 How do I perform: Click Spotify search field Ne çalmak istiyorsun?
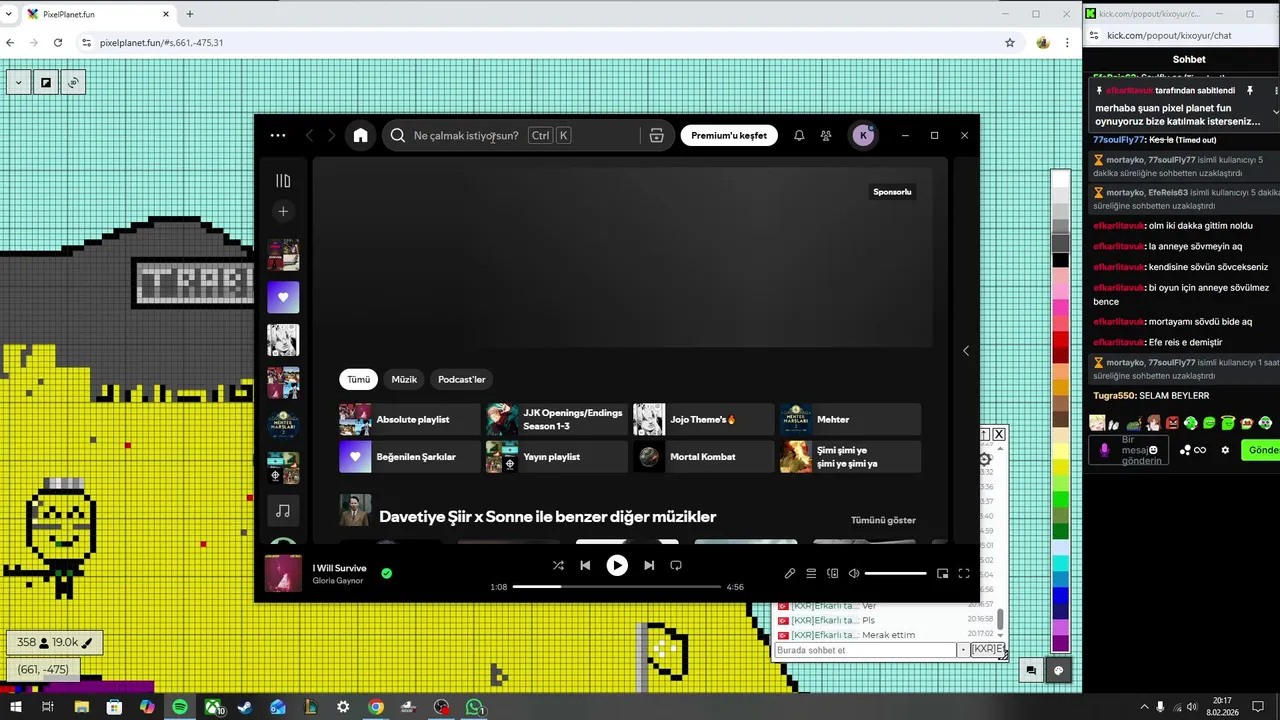pyautogui.click(x=466, y=136)
